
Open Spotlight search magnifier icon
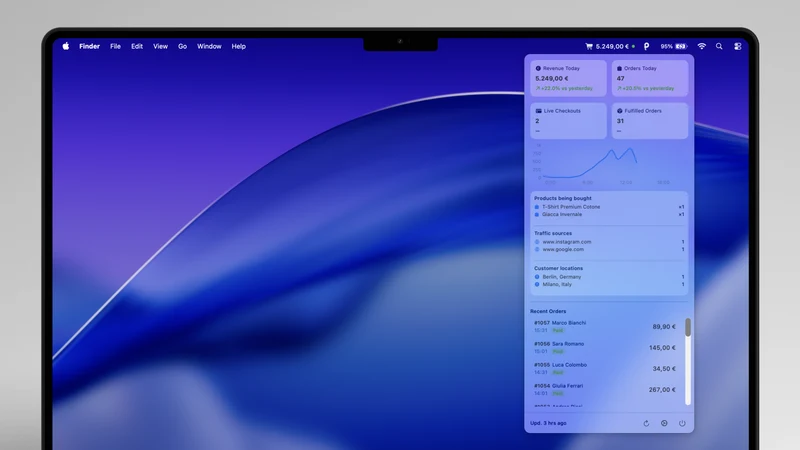[719, 46]
